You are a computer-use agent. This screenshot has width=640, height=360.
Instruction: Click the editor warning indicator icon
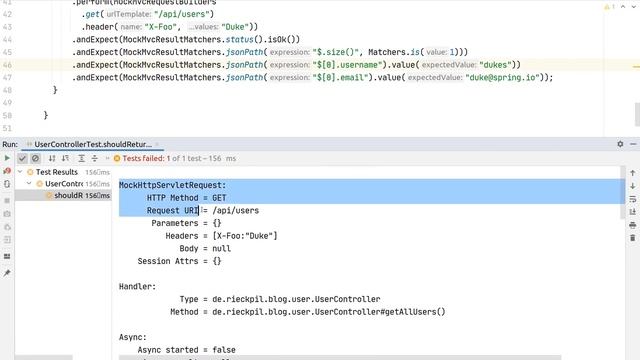point(609,7)
